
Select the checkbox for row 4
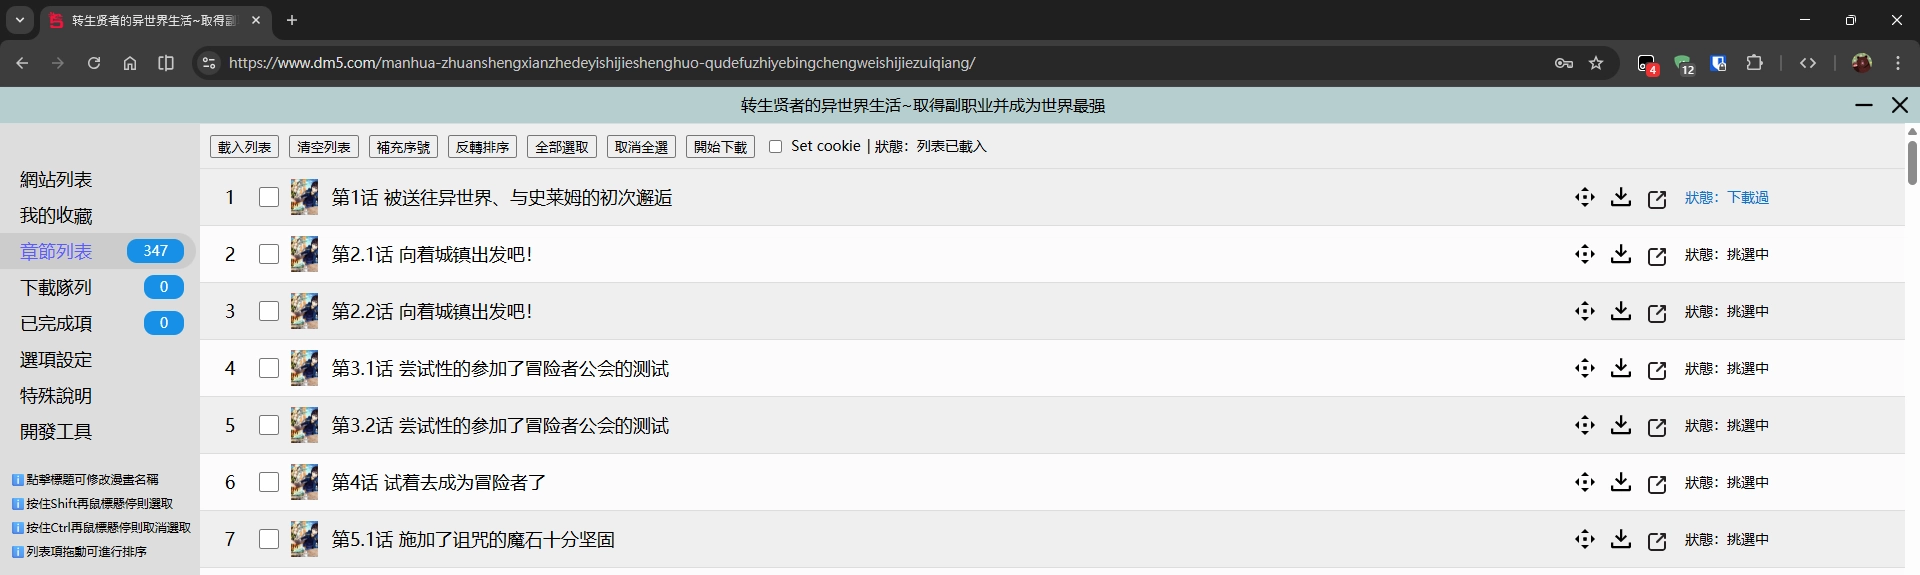[268, 369]
